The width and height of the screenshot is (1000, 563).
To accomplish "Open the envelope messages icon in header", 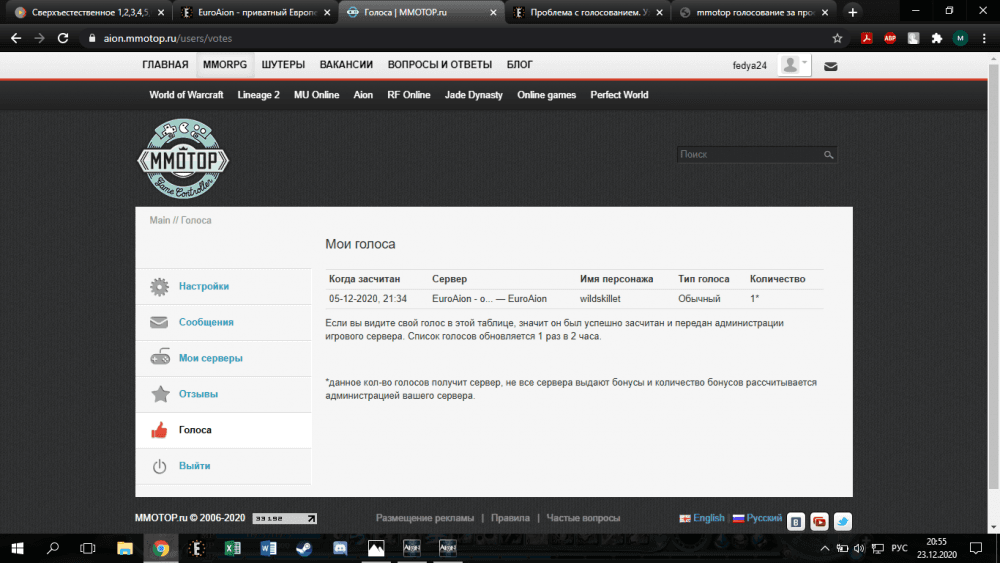I will pyautogui.click(x=830, y=66).
